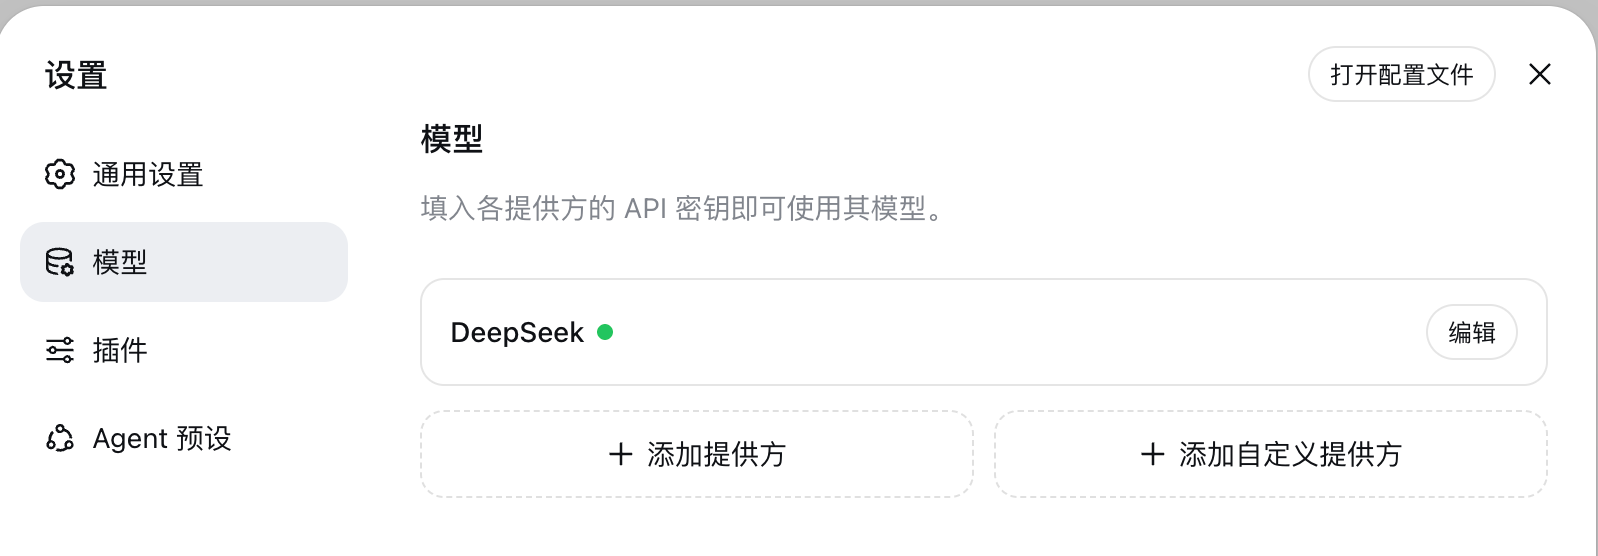Click the sliders icon next to 插件
This screenshot has height=556, width=1598.
pyautogui.click(x=60, y=350)
